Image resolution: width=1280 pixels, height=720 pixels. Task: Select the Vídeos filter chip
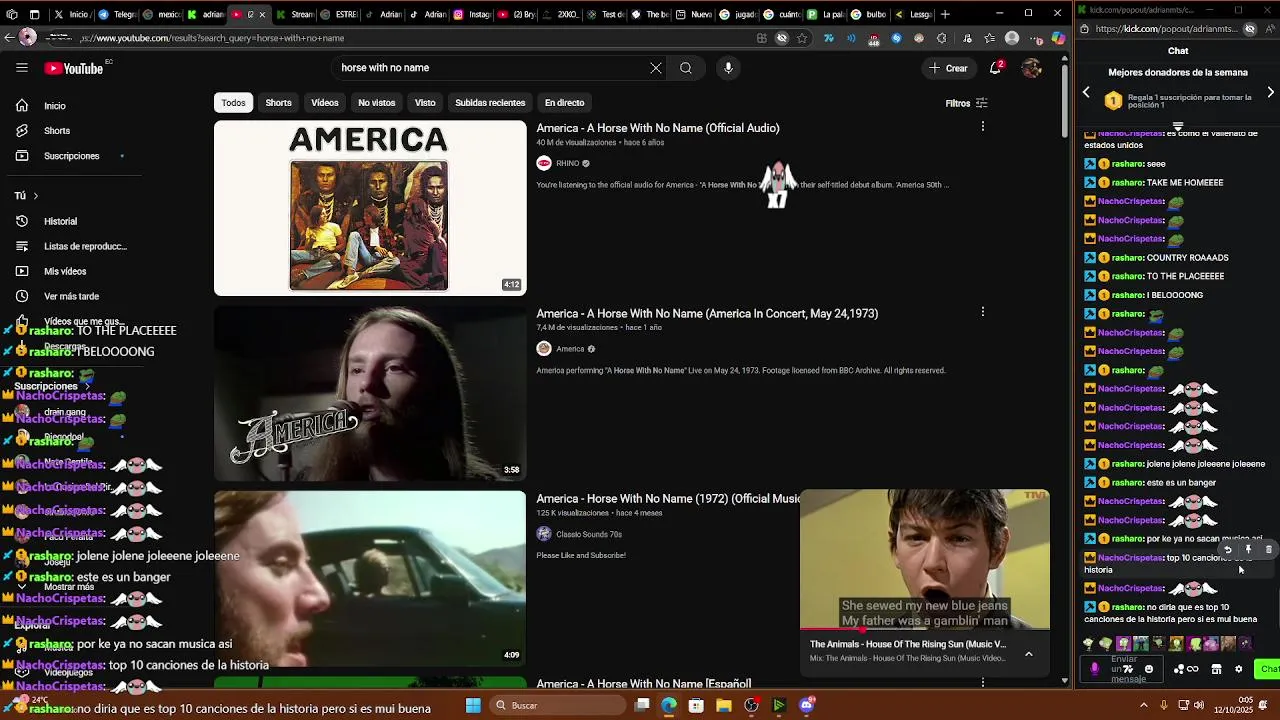(x=325, y=103)
